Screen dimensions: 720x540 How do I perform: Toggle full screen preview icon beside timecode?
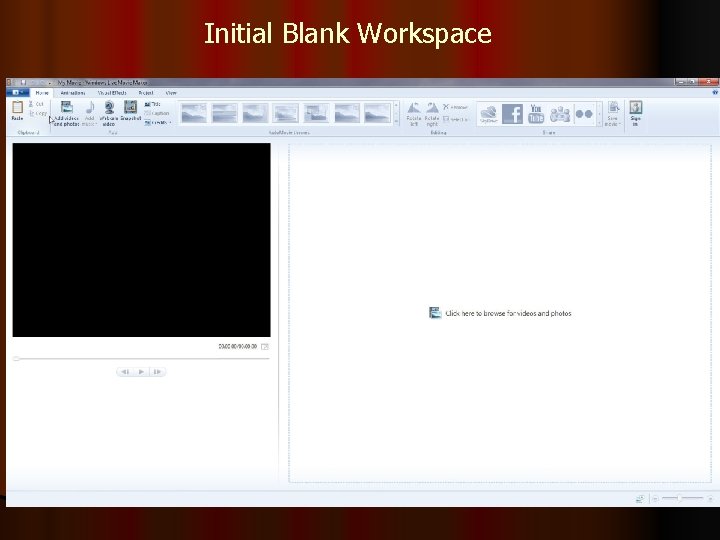[265, 347]
